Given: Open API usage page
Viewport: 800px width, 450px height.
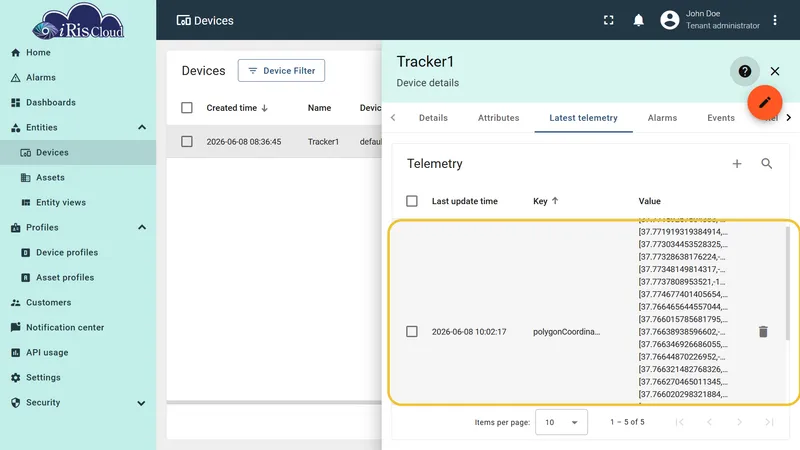Looking at the screenshot, I should [78, 353].
